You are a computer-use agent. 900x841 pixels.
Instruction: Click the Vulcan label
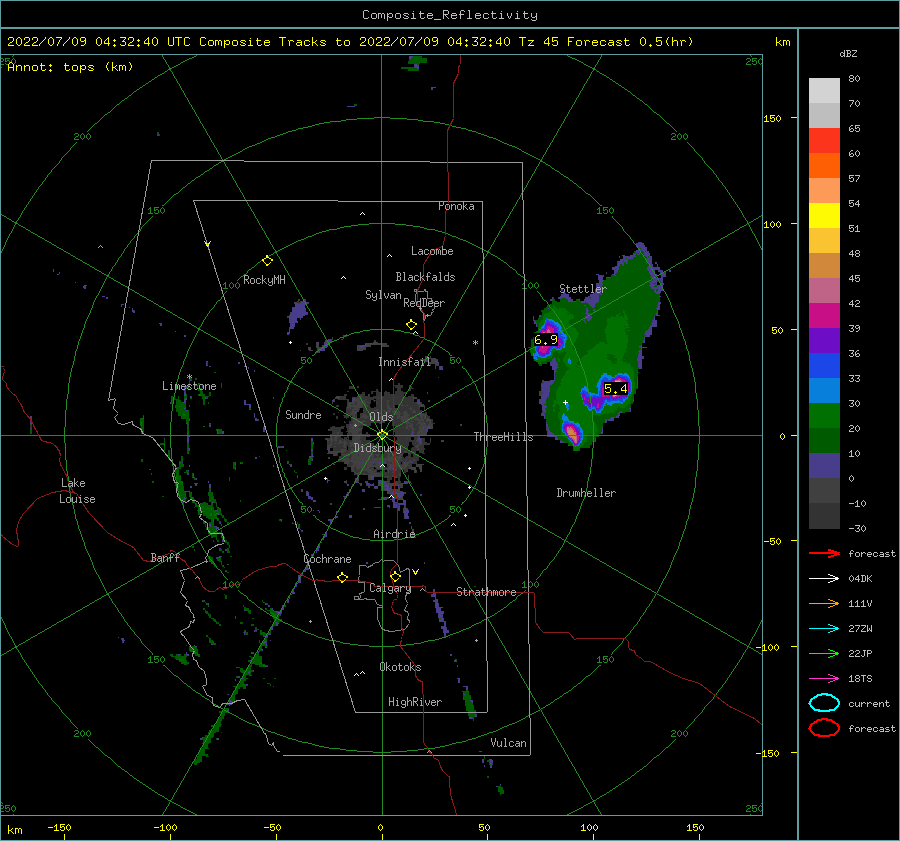[x=508, y=743]
